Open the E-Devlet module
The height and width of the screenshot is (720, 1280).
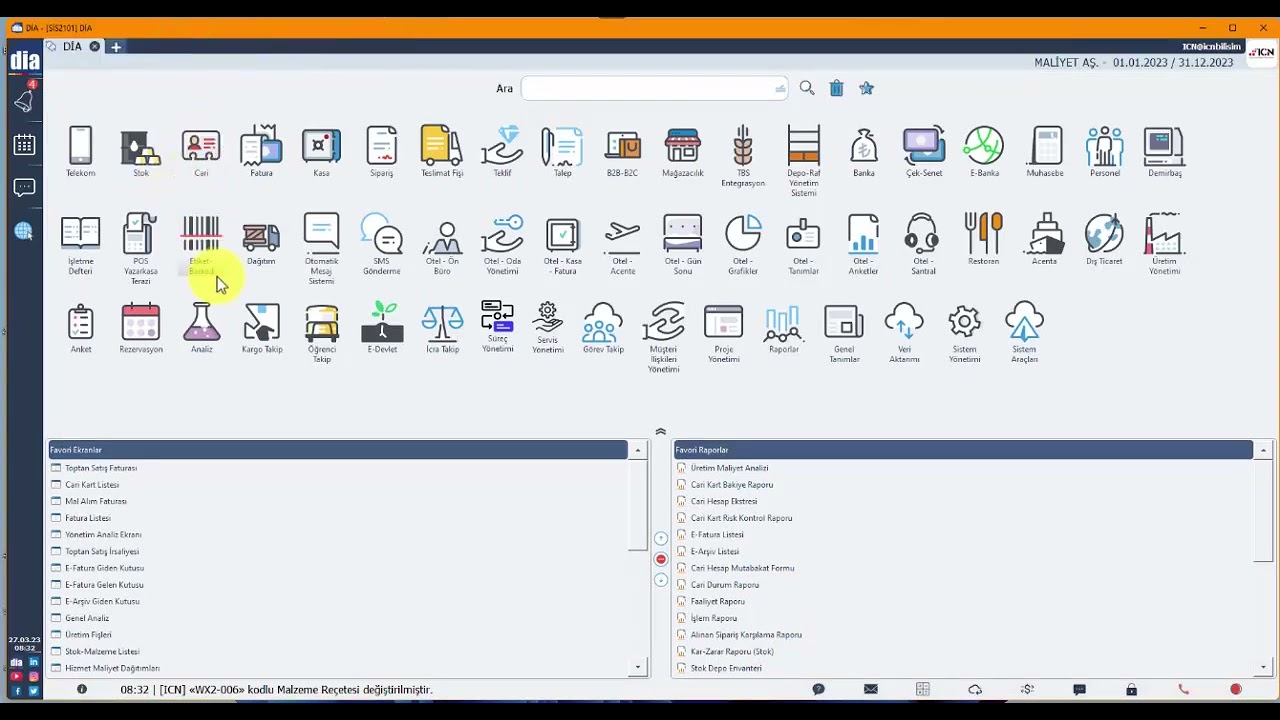click(x=382, y=328)
